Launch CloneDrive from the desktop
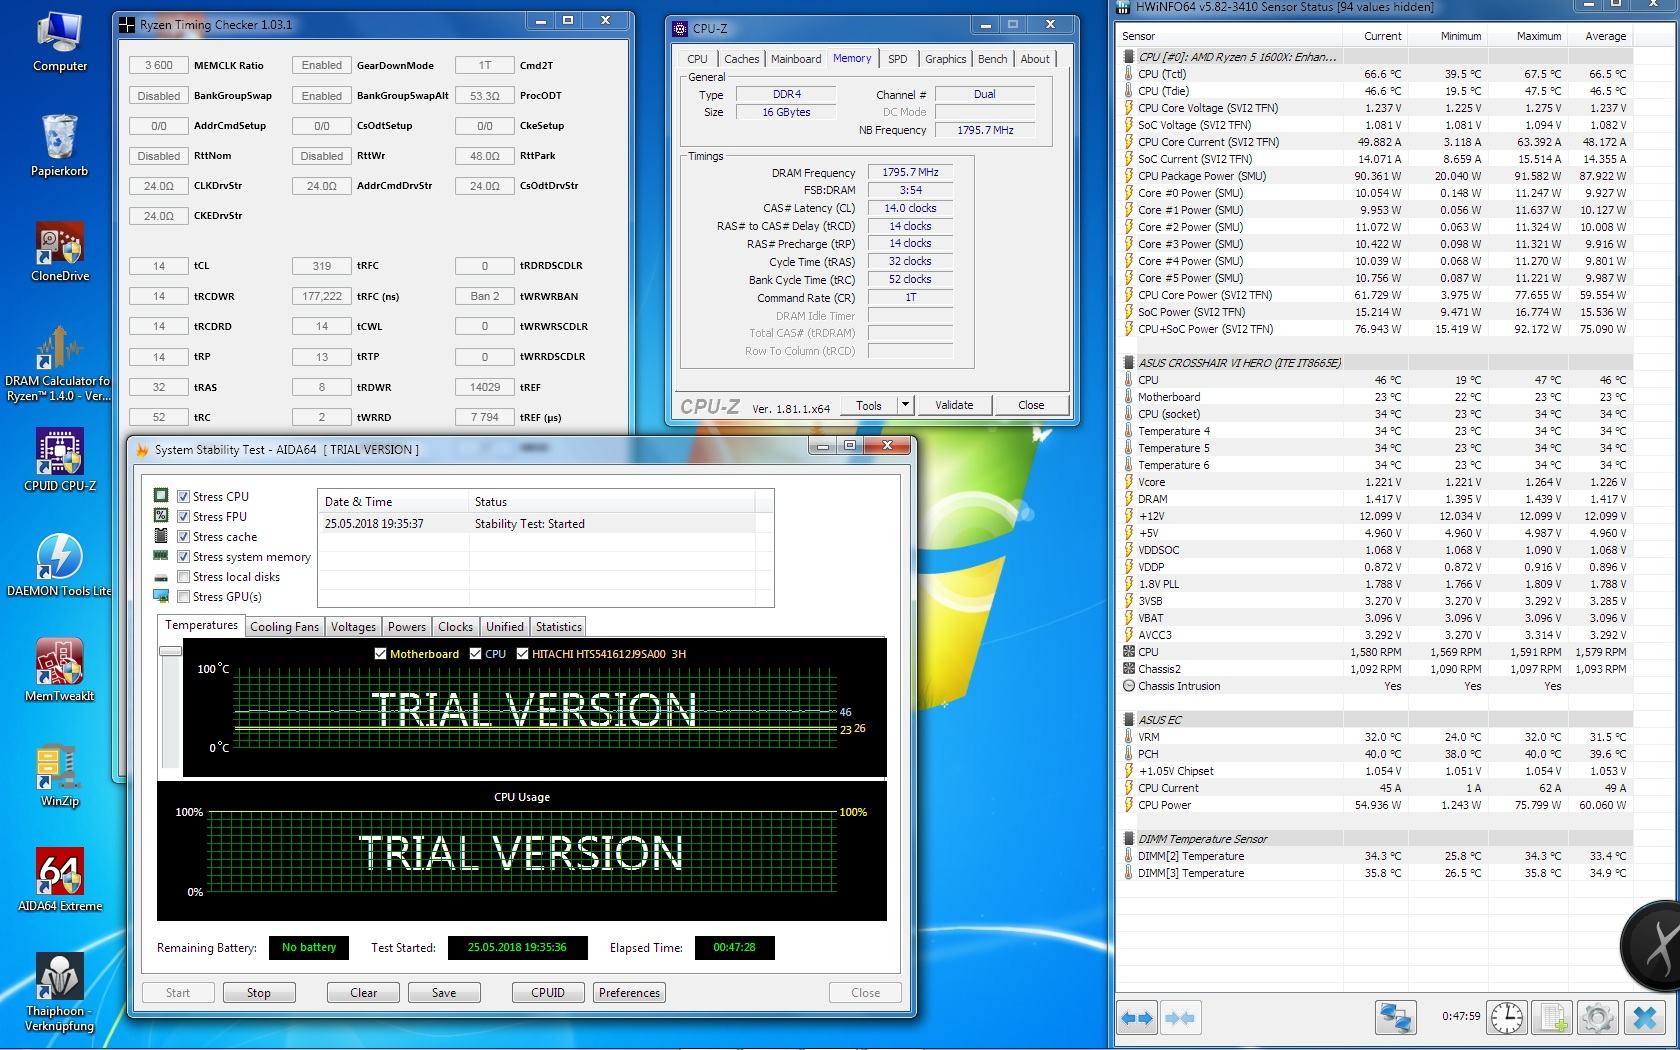Screen dimensions: 1680x1050 (59, 252)
